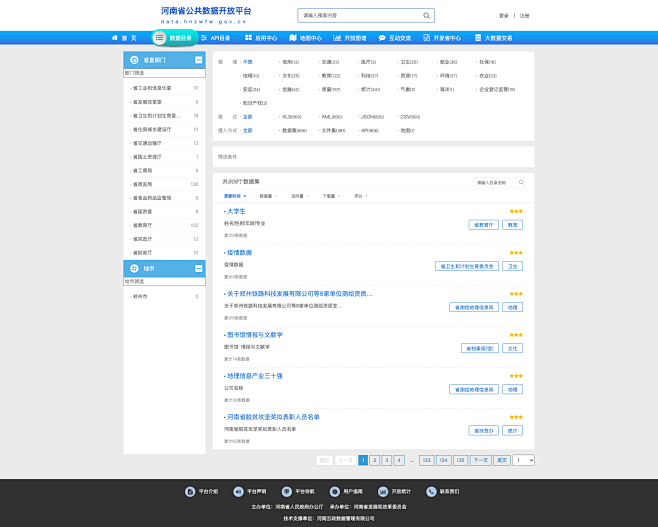Sort datasets by 更新时间
This screenshot has width=658, height=527.
tap(235, 196)
